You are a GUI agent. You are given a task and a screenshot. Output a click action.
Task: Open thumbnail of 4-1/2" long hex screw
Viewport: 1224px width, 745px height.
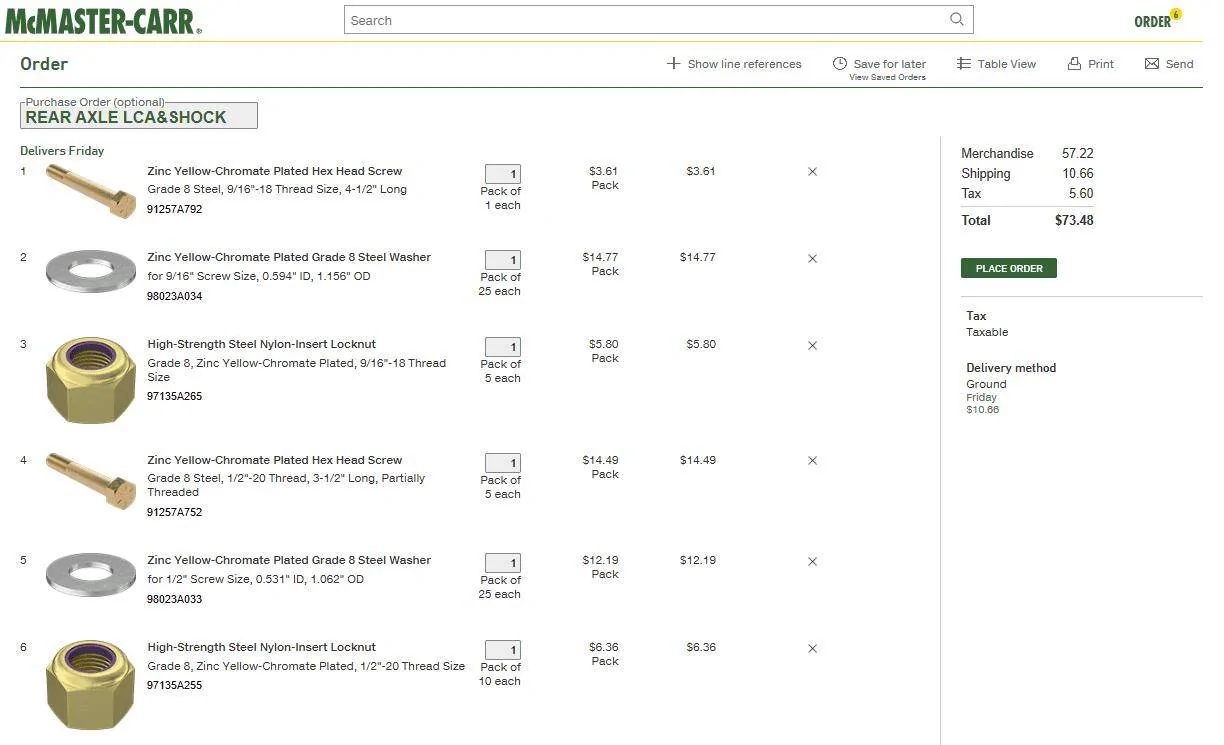pyautogui.click(x=91, y=190)
